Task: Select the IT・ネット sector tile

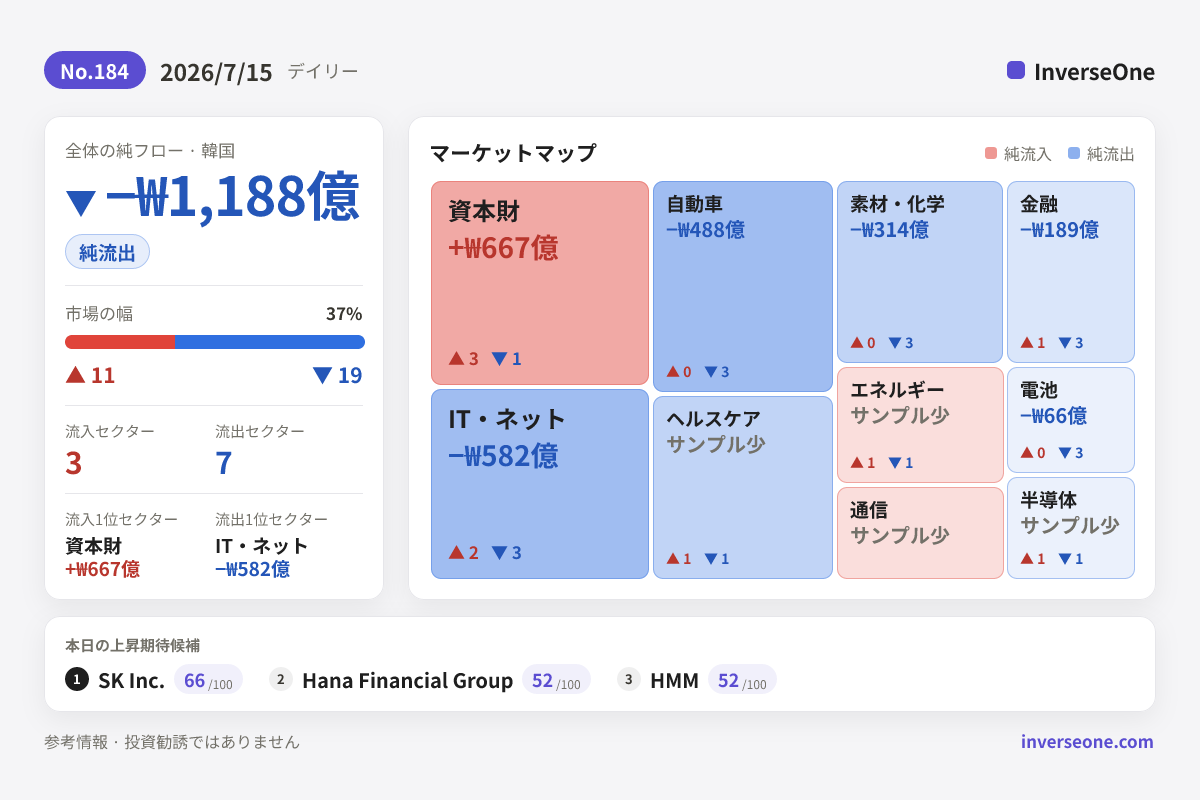Action: click(540, 484)
